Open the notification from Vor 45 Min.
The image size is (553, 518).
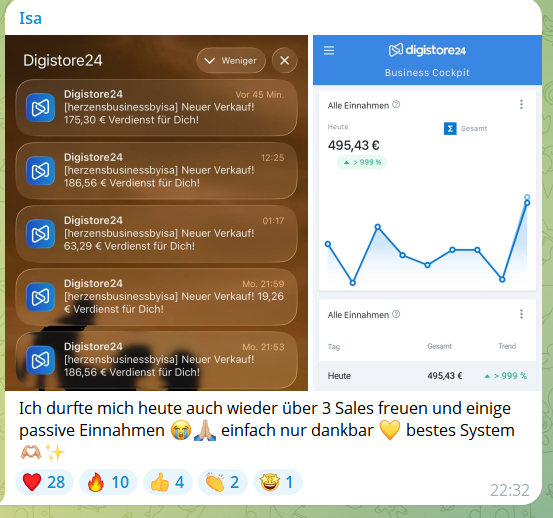pos(157,108)
